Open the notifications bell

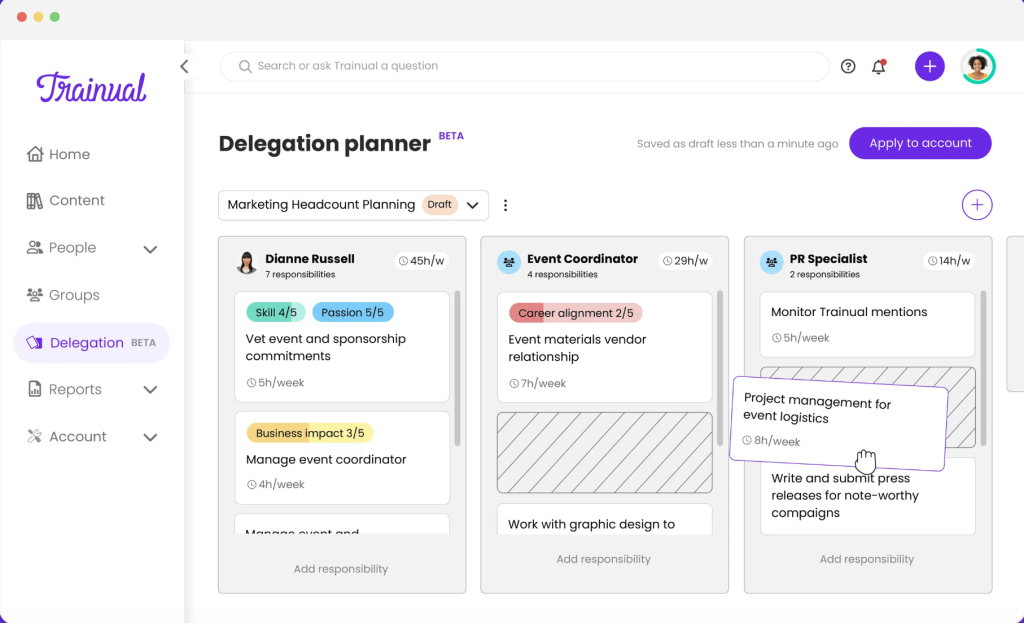tap(879, 67)
